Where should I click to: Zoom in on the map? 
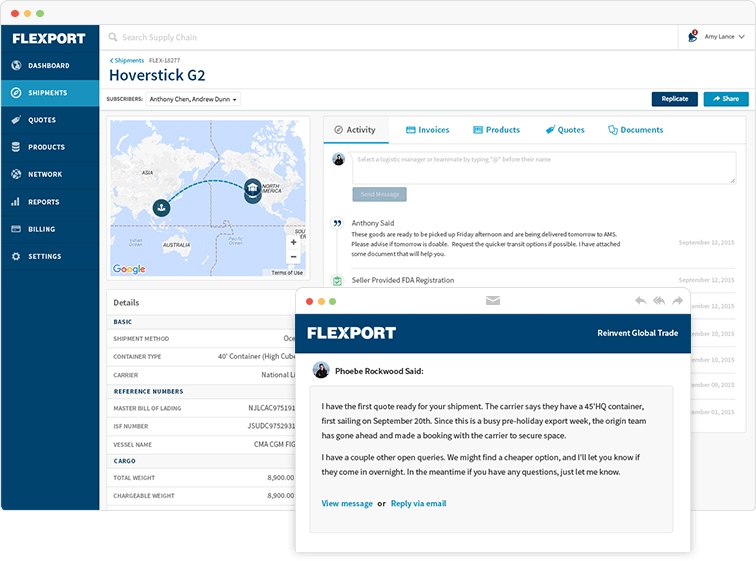coord(293,242)
